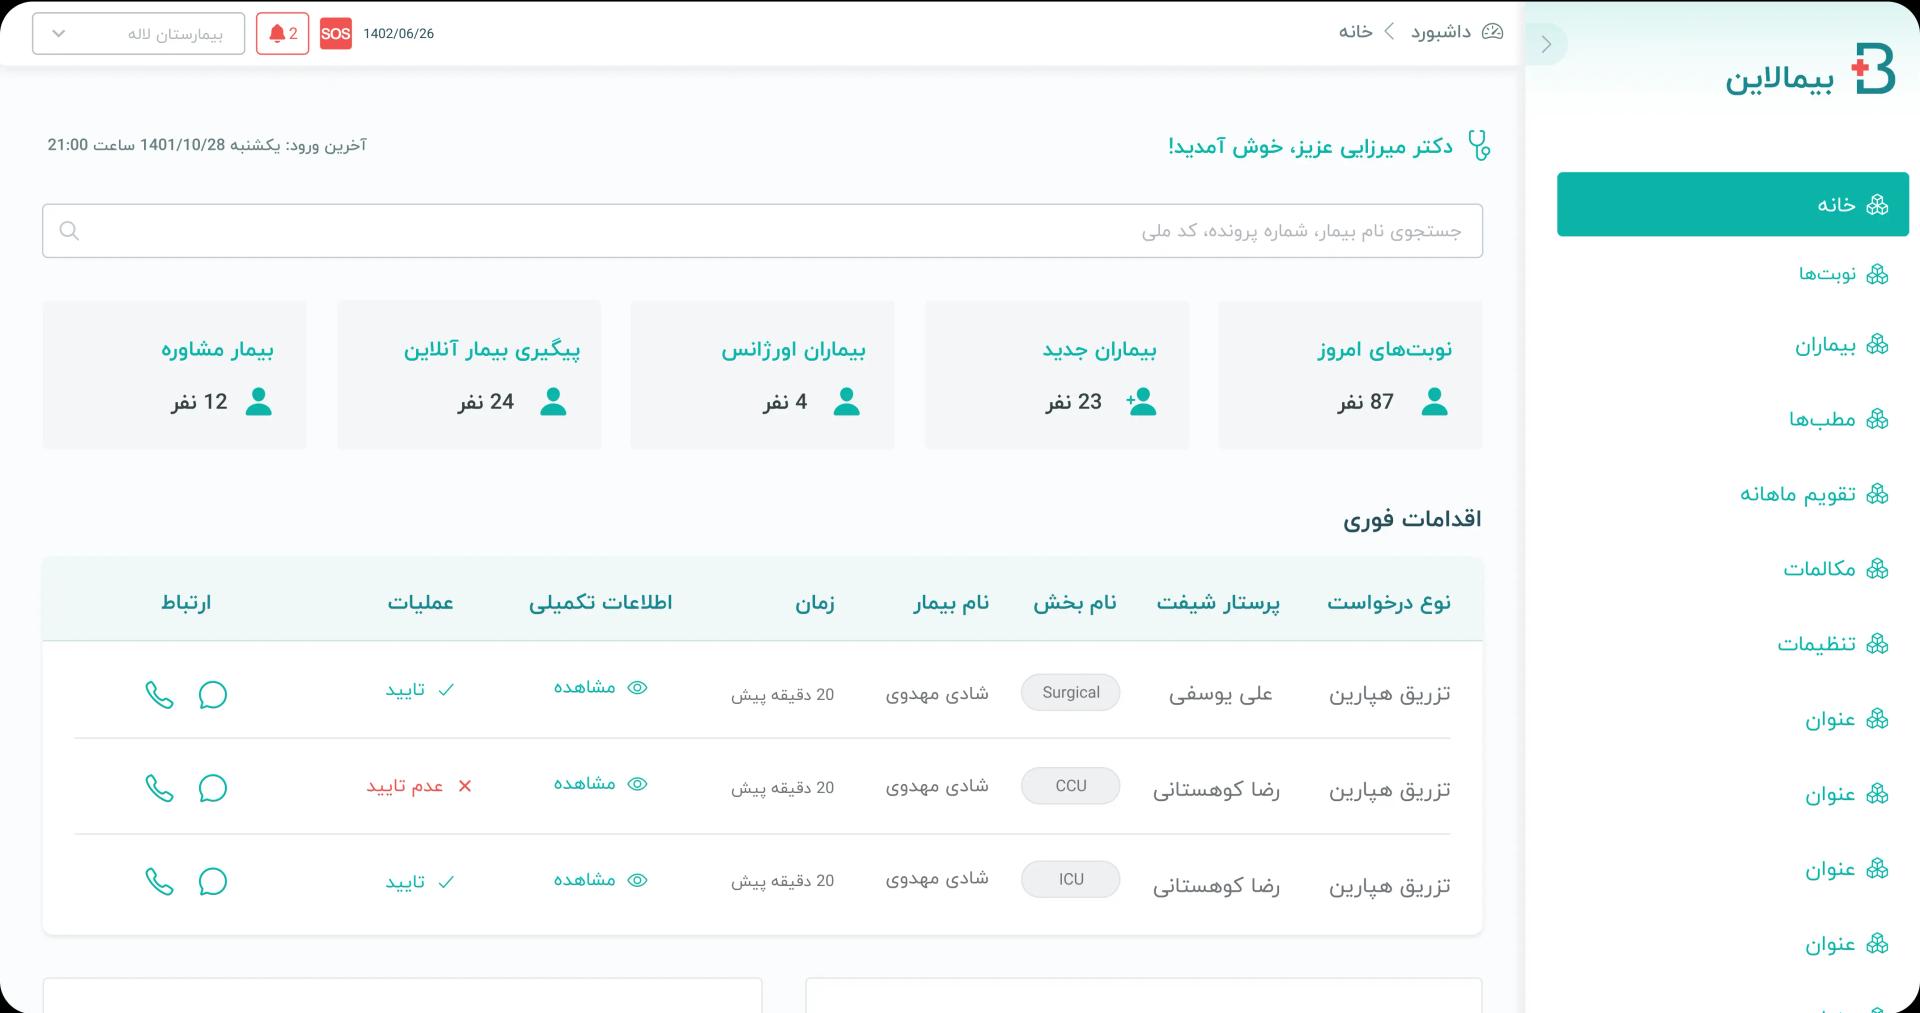The image size is (1920, 1013).
Task: Approve the ICU row request with تایید
Action: [420, 882]
